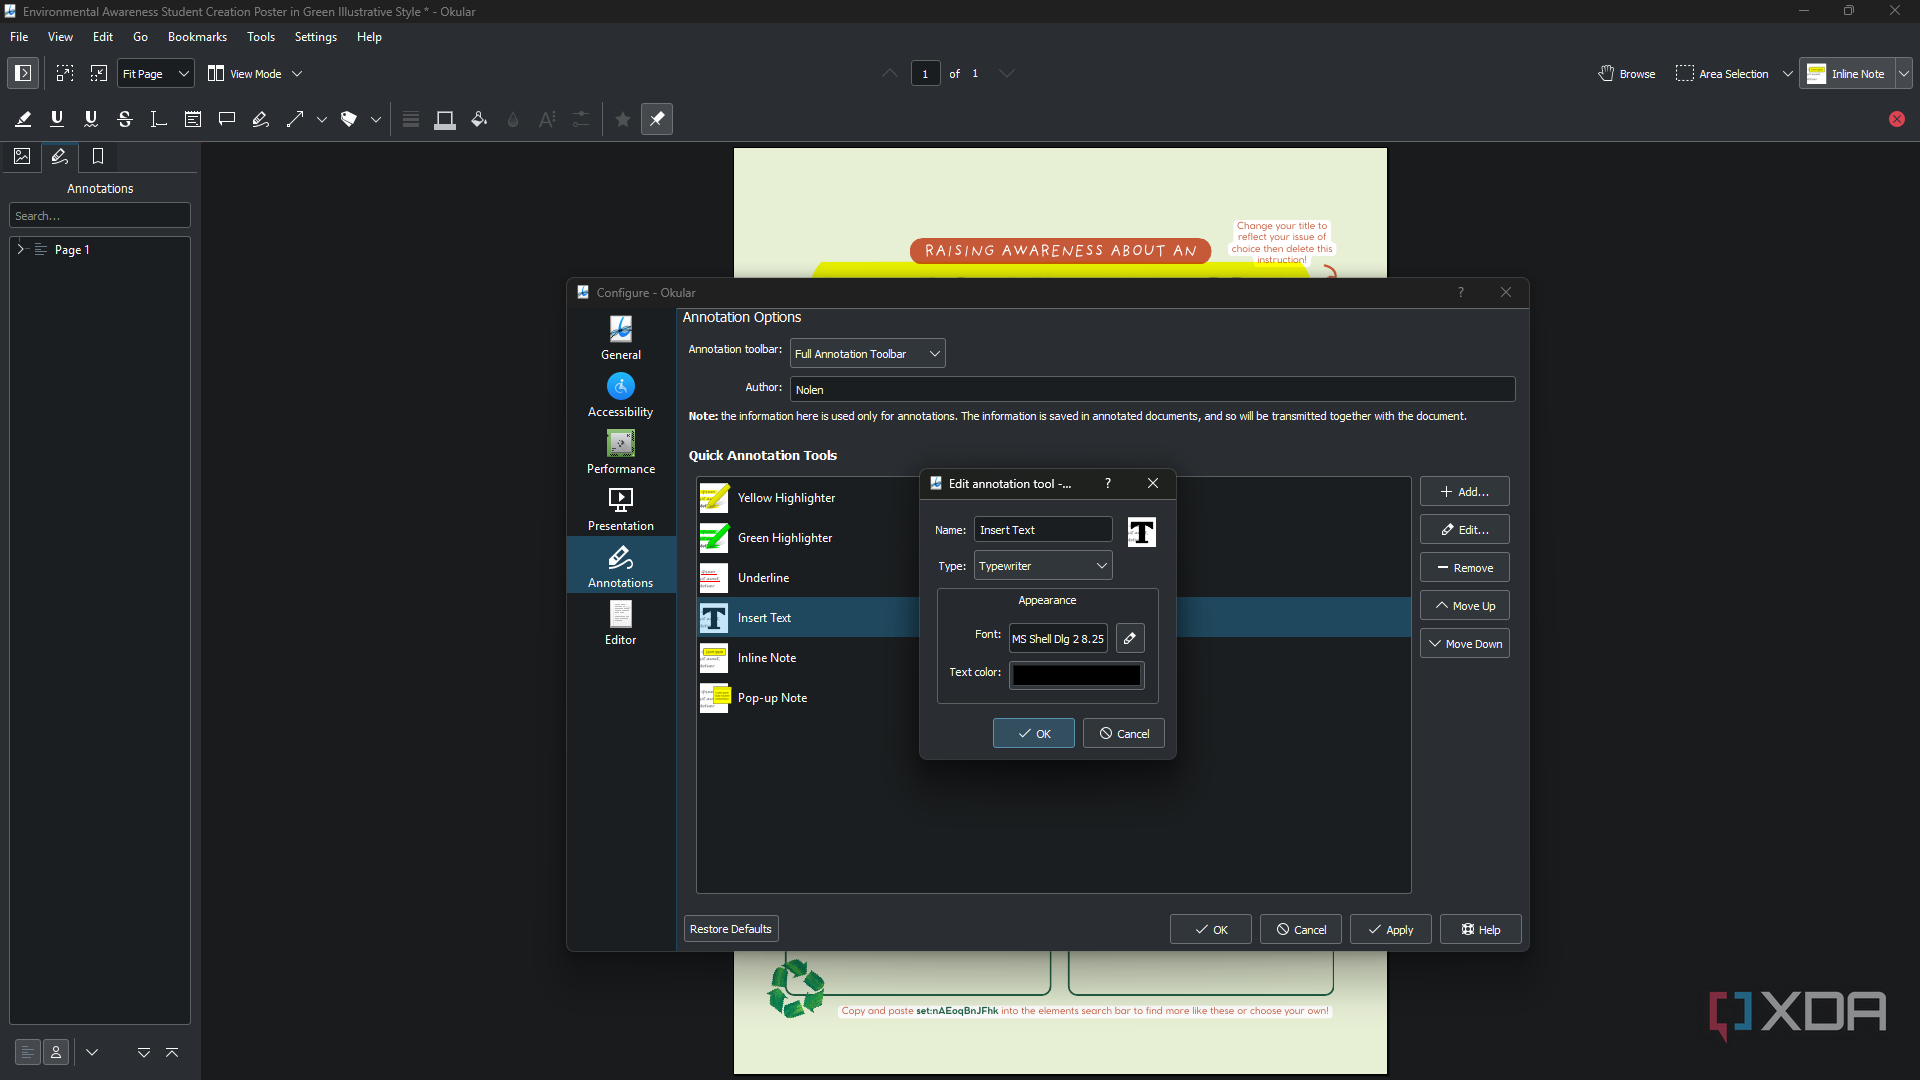Screen dimensions: 1920x1080
Task: Open General settings in Configure dialog
Action: pyautogui.click(x=621, y=338)
